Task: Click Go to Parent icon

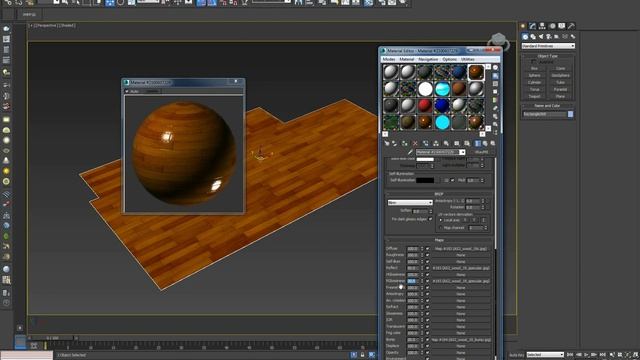Action: click(485, 143)
